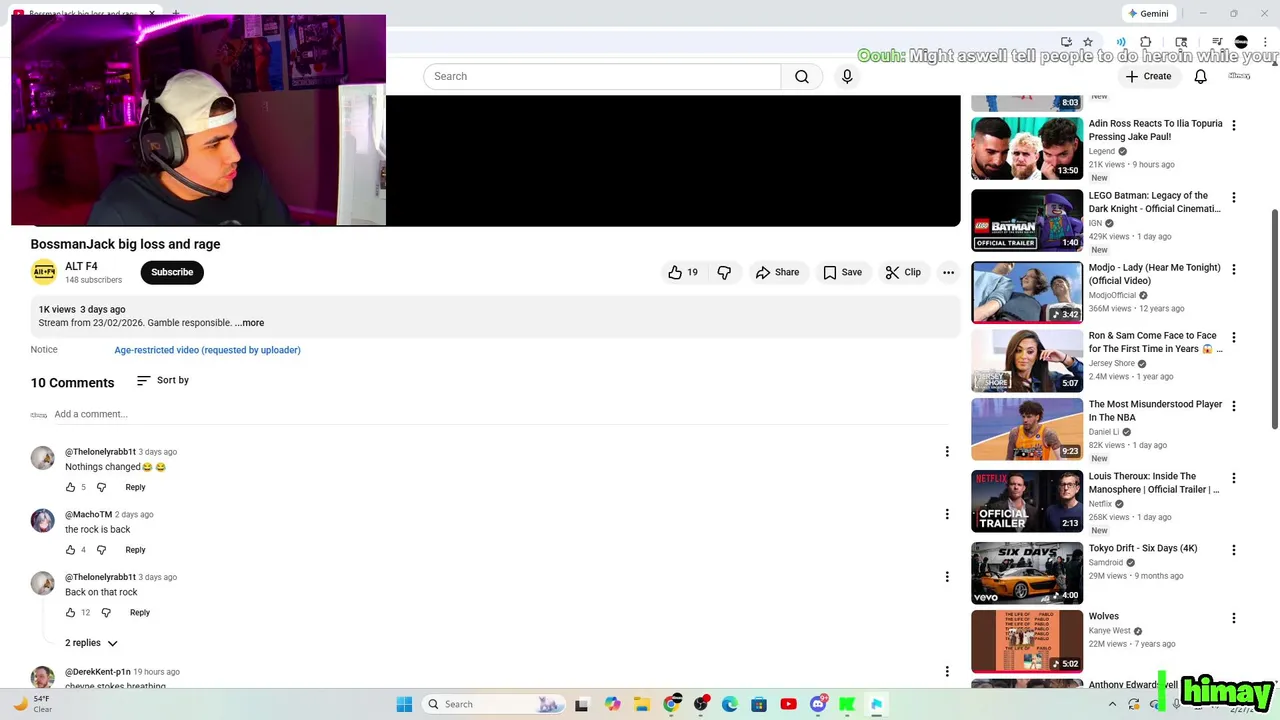Expand description with ...more
The image size is (1280, 720).
tap(250, 323)
